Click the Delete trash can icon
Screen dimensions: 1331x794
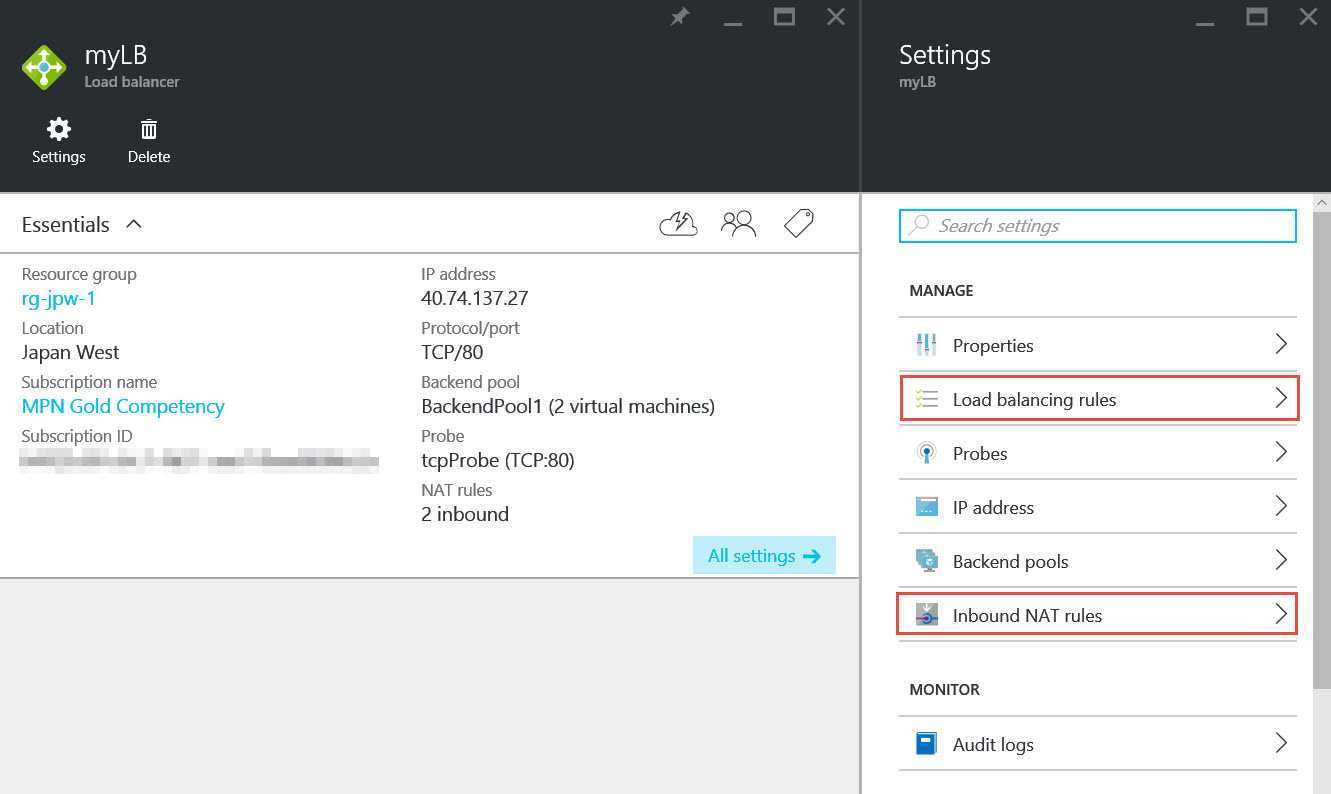tap(149, 129)
